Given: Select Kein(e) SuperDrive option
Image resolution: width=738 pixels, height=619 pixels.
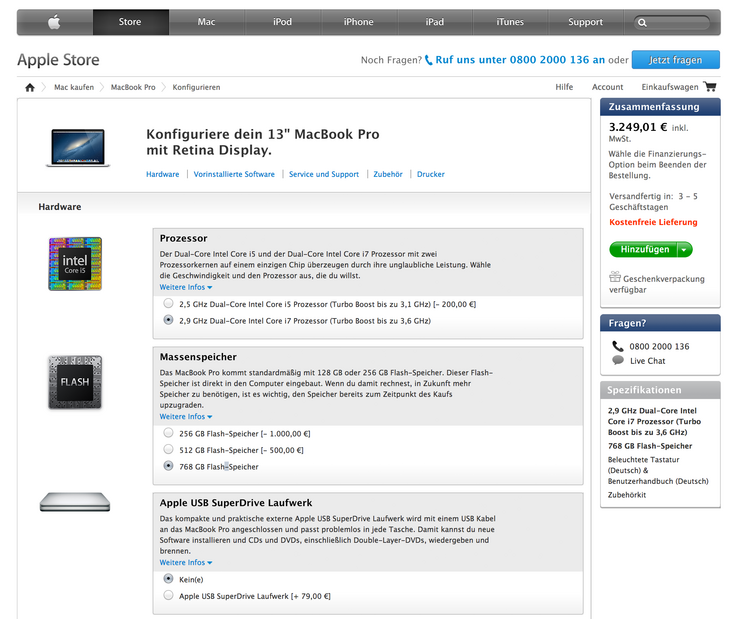Looking at the screenshot, I should [x=168, y=579].
